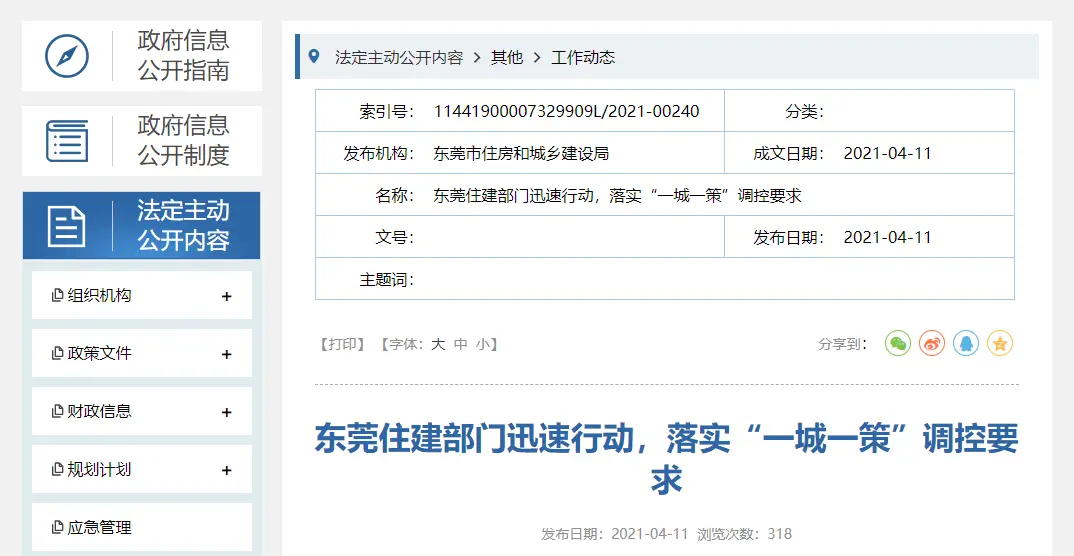Open 政府信息公开制度 sidebar section
1074x556 pixels.
(x=142, y=140)
